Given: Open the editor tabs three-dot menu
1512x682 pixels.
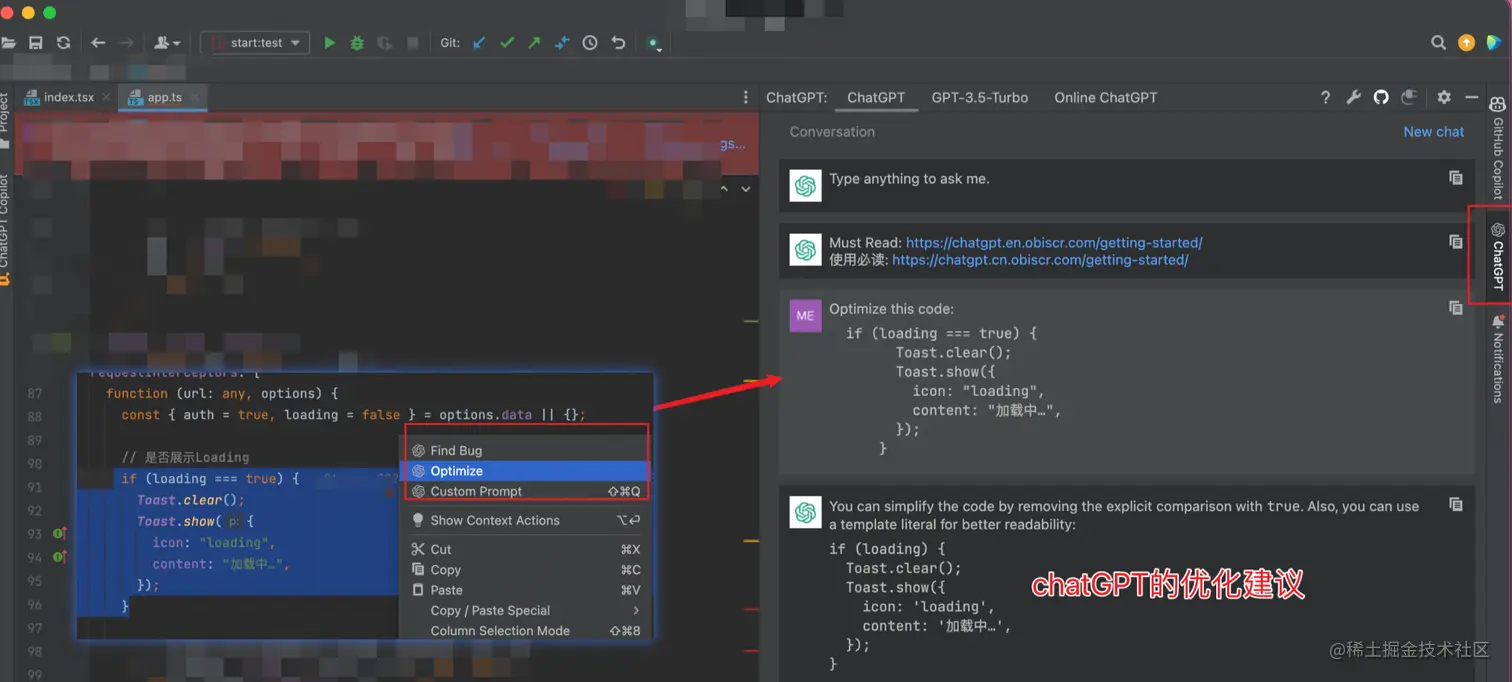Looking at the screenshot, I should pyautogui.click(x=745, y=98).
